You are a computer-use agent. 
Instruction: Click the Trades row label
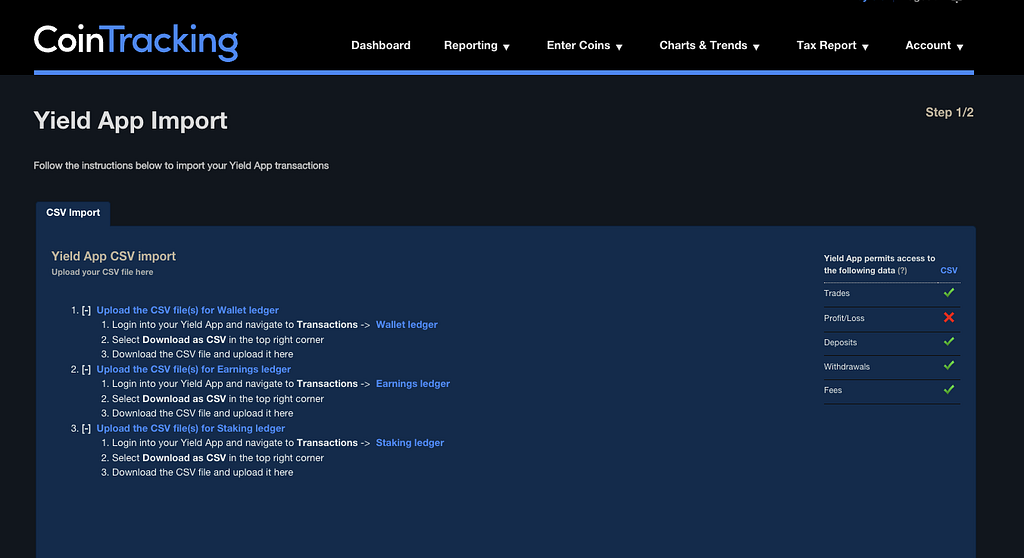tap(837, 293)
